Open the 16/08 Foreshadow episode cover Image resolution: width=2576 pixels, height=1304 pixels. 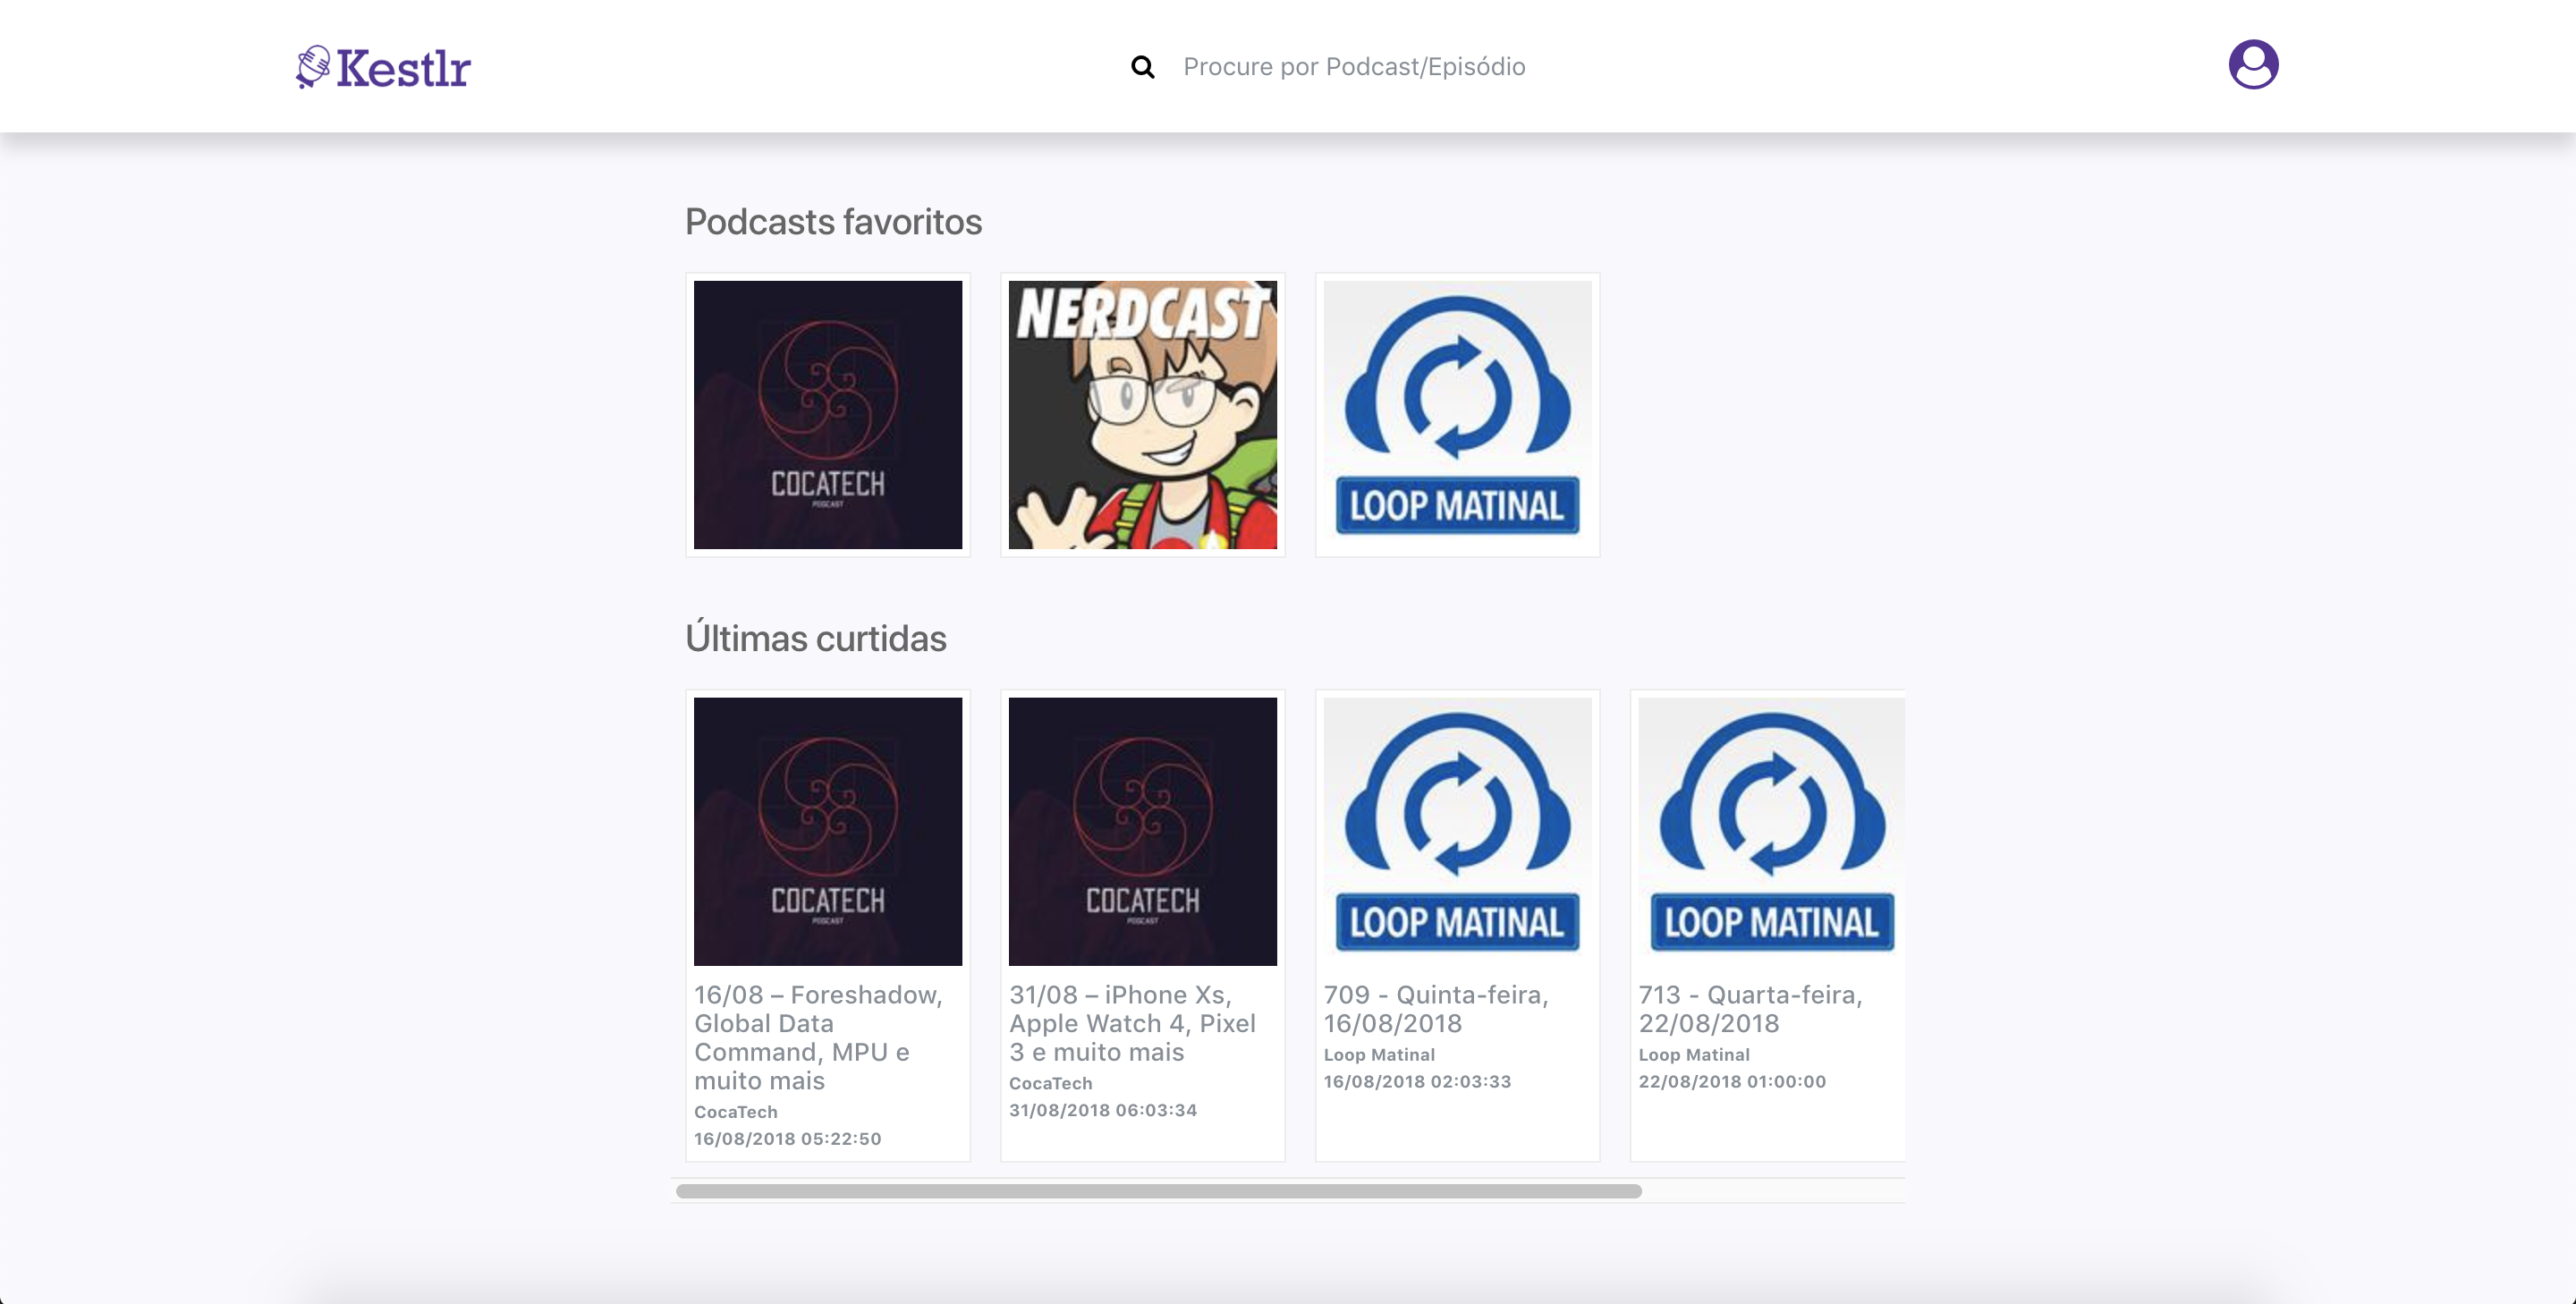[x=828, y=832]
